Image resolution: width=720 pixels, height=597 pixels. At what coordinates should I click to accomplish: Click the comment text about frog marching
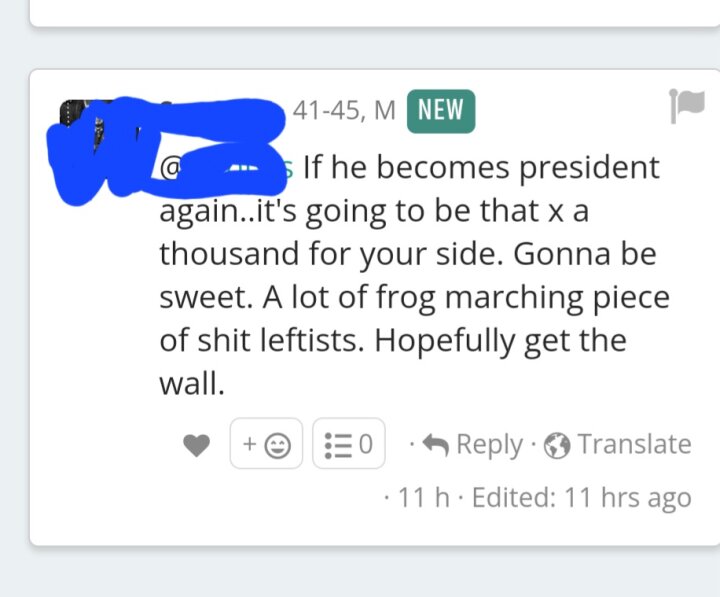414,275
